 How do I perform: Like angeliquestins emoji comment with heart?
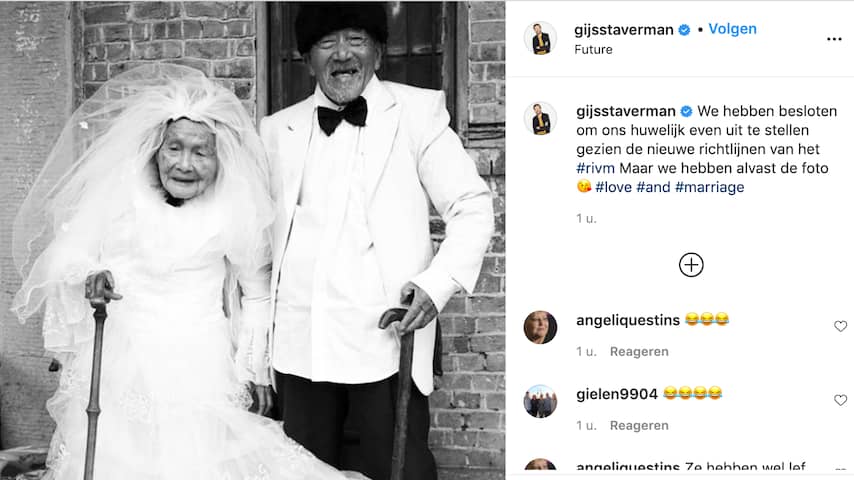tap(840, 326)
